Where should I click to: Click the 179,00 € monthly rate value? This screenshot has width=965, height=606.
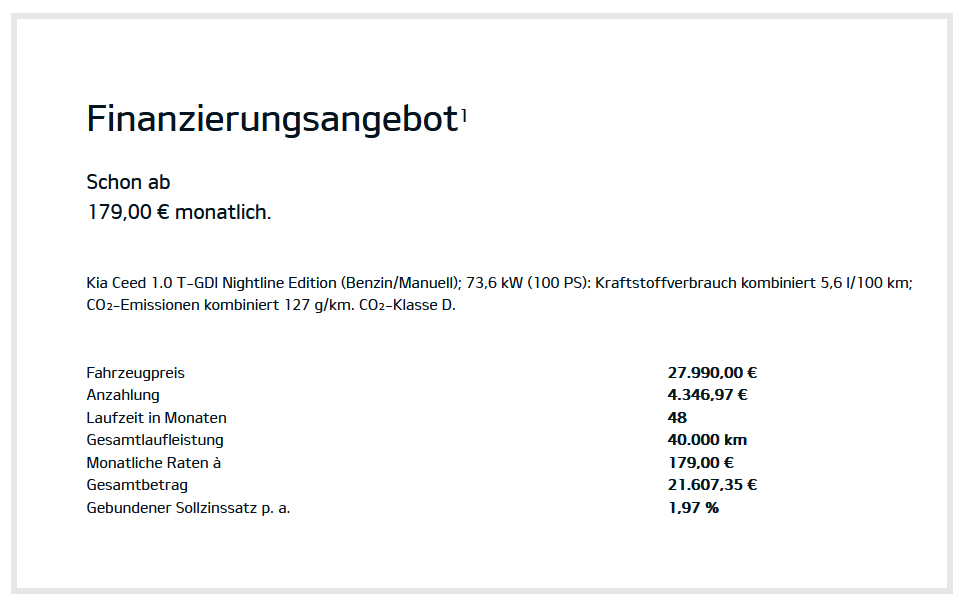point(701,463)
